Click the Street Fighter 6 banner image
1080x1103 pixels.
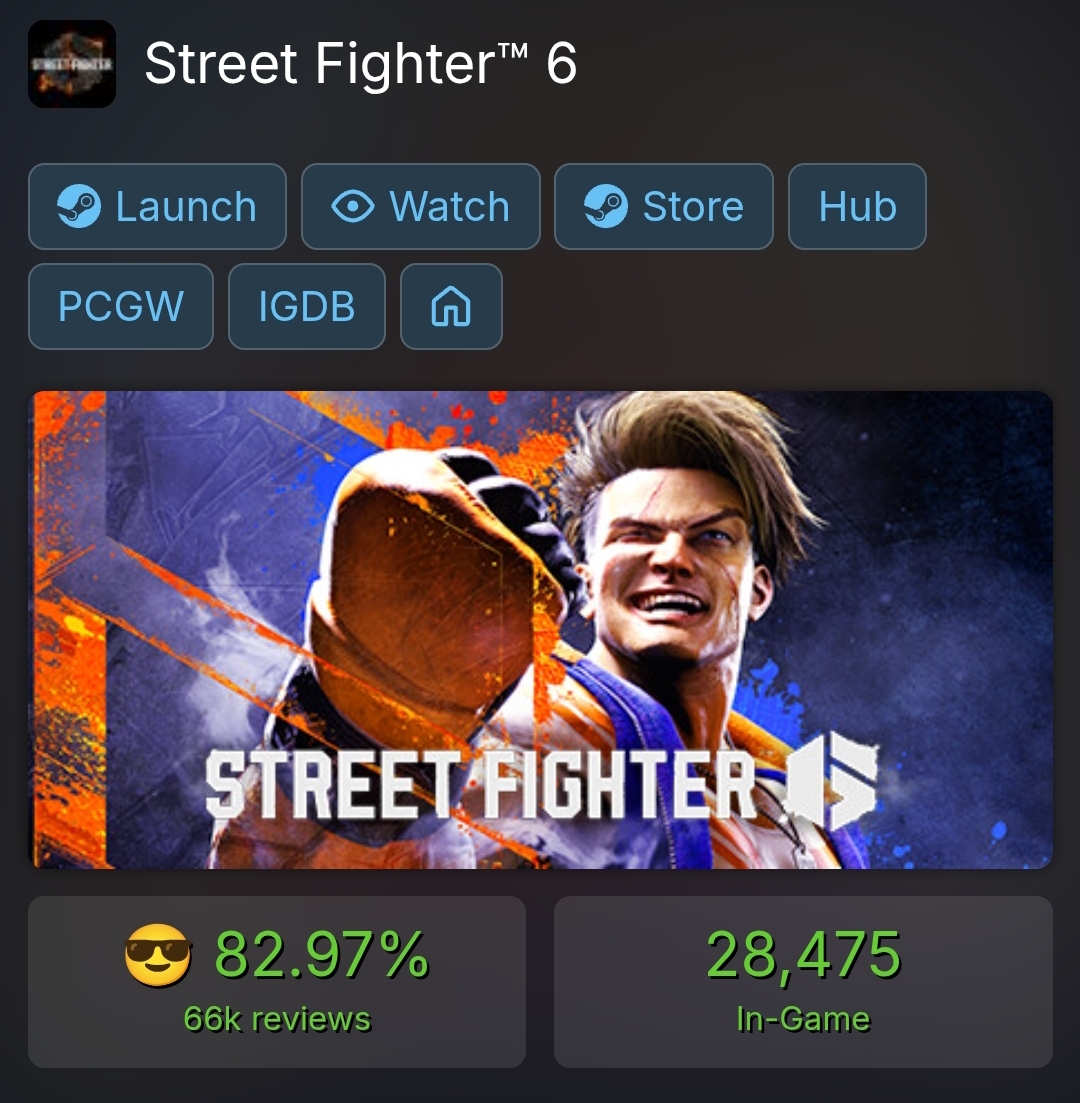point(540,630)
